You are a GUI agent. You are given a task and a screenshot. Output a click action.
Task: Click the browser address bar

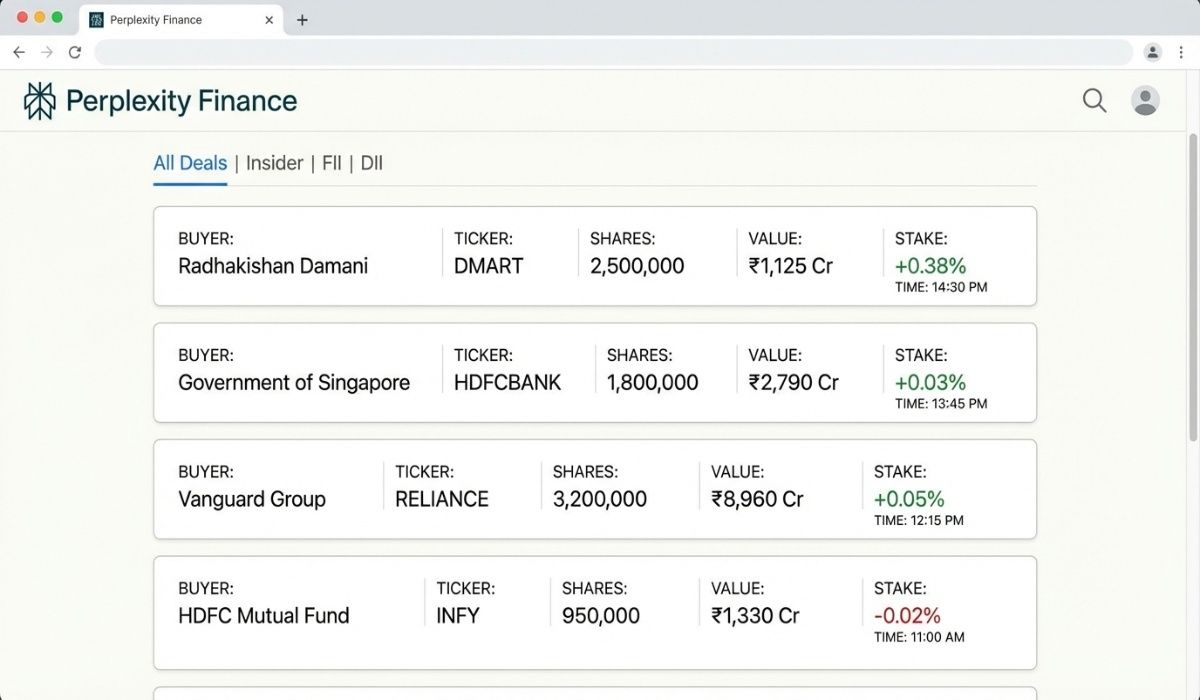(610, 52)
